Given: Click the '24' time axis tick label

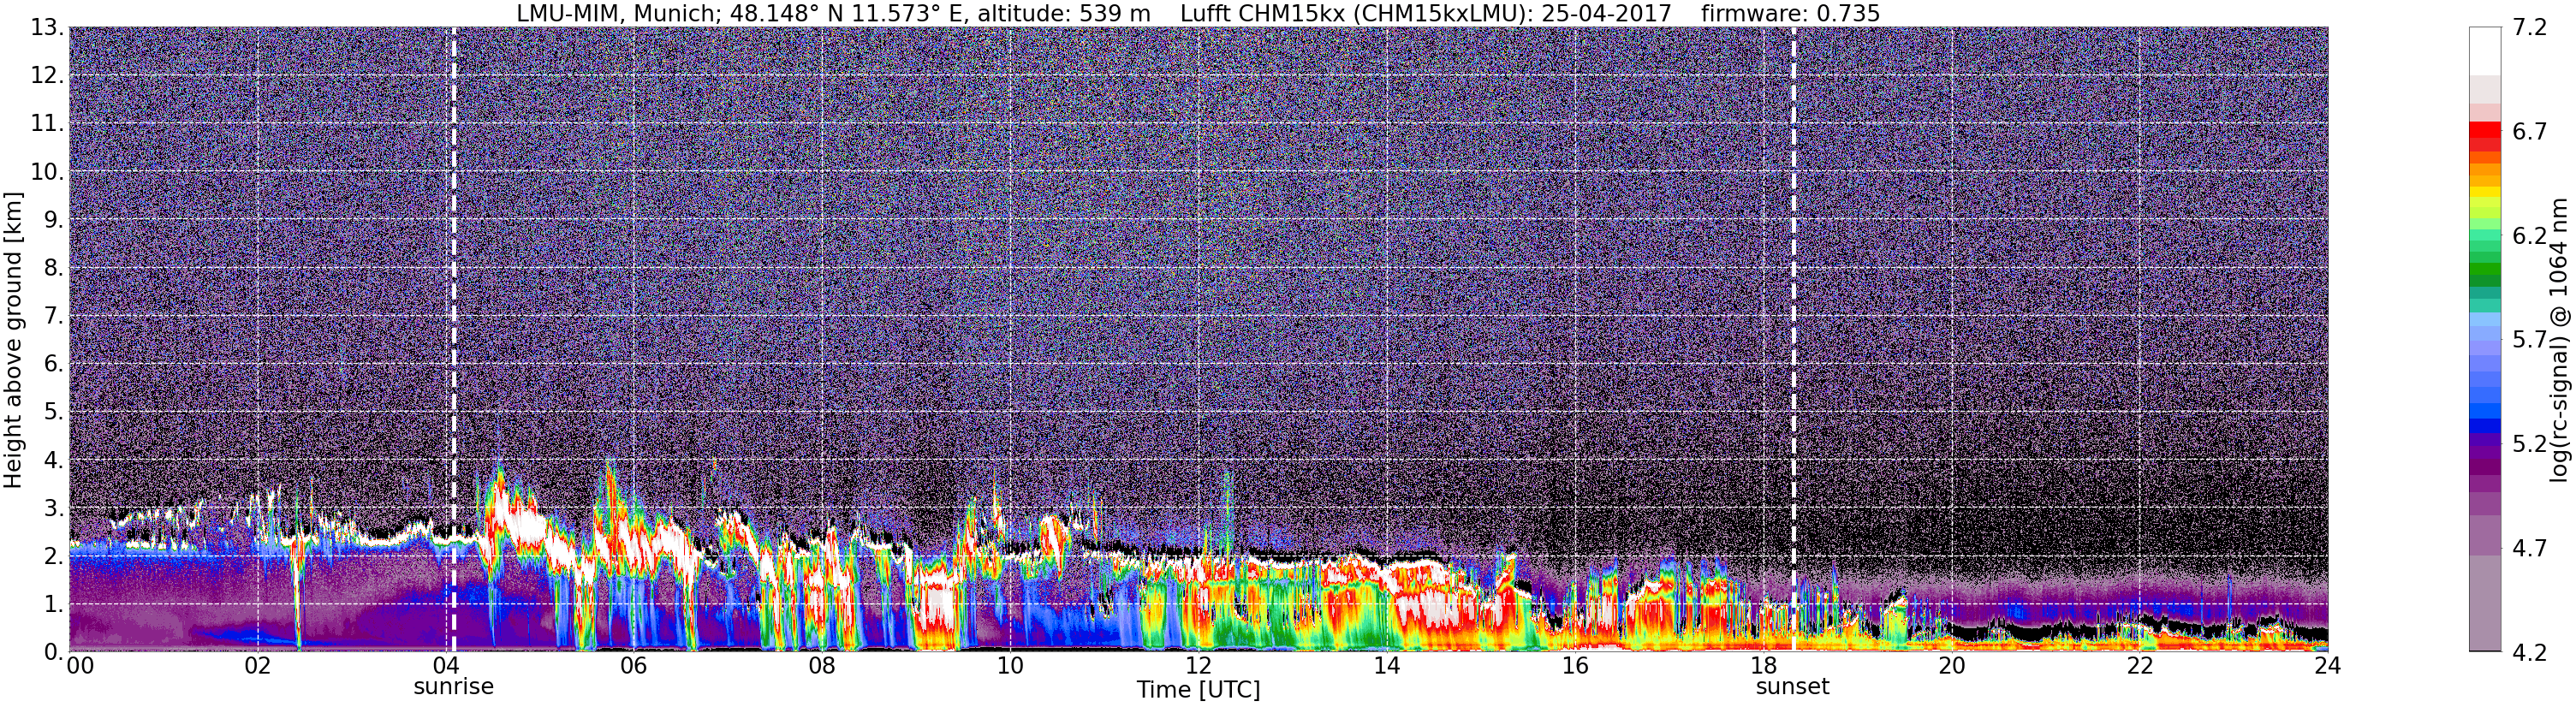Looking at the screenshot, I should (x=2327, y=666).
